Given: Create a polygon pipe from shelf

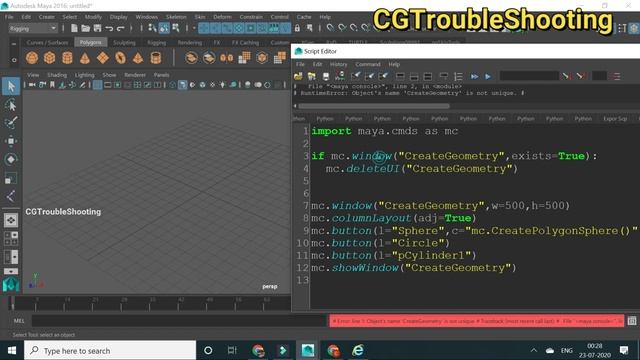Looking at the screenshot, I should 156,58.
